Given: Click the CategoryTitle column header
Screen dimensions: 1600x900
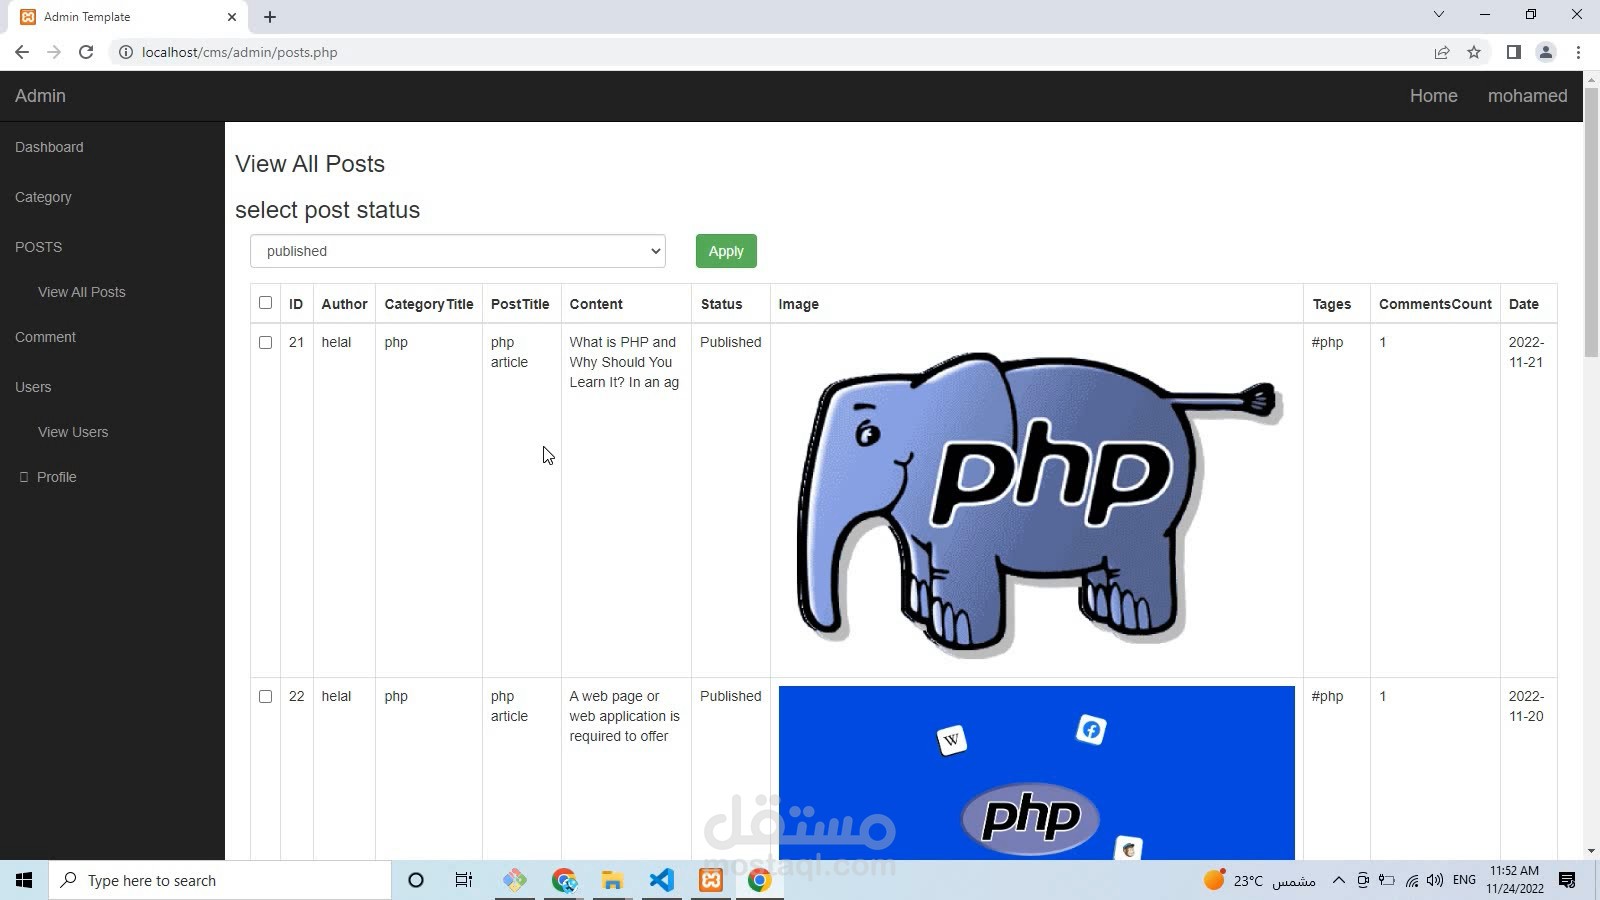Looking at the screenshot, I should pos(429,304).
